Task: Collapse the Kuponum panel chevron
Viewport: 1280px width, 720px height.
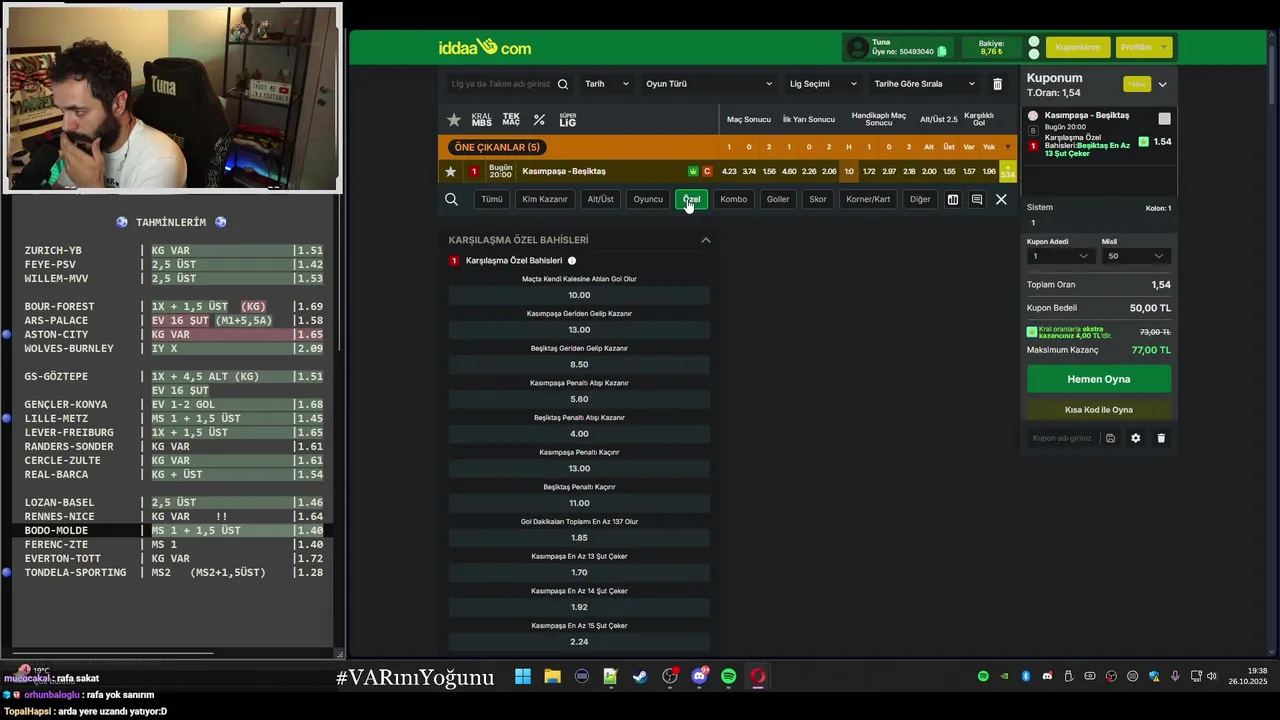Action: [1162, 85]
